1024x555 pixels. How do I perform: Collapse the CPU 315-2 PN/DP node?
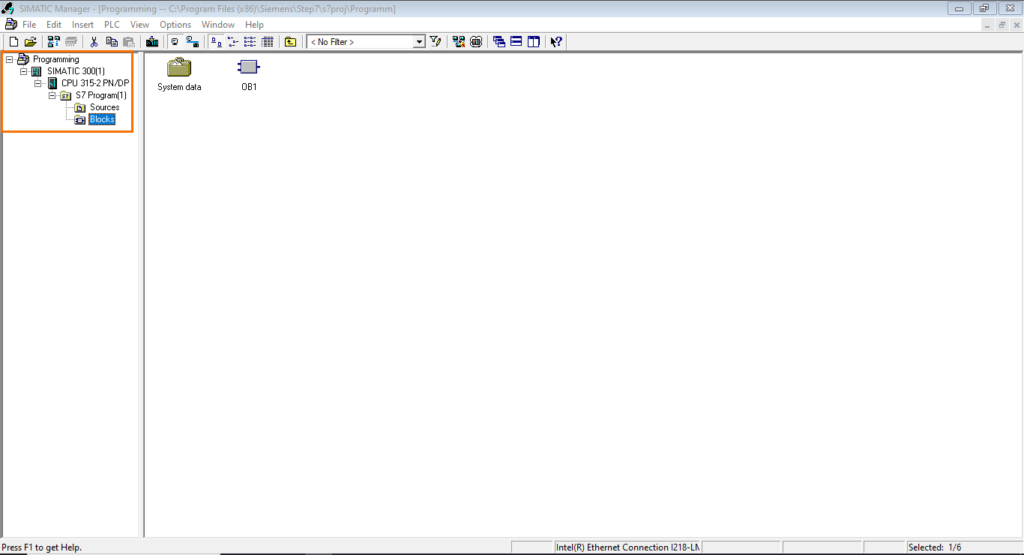(38, 84)
